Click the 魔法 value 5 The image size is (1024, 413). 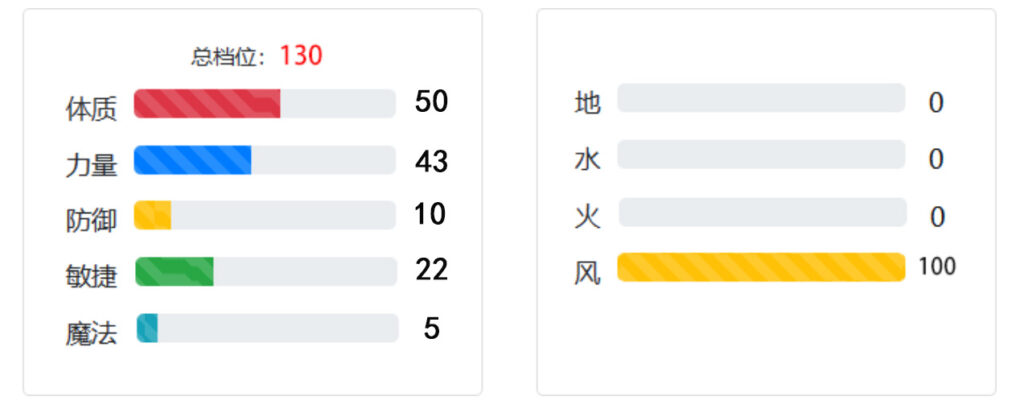click(x=431, y=329)
